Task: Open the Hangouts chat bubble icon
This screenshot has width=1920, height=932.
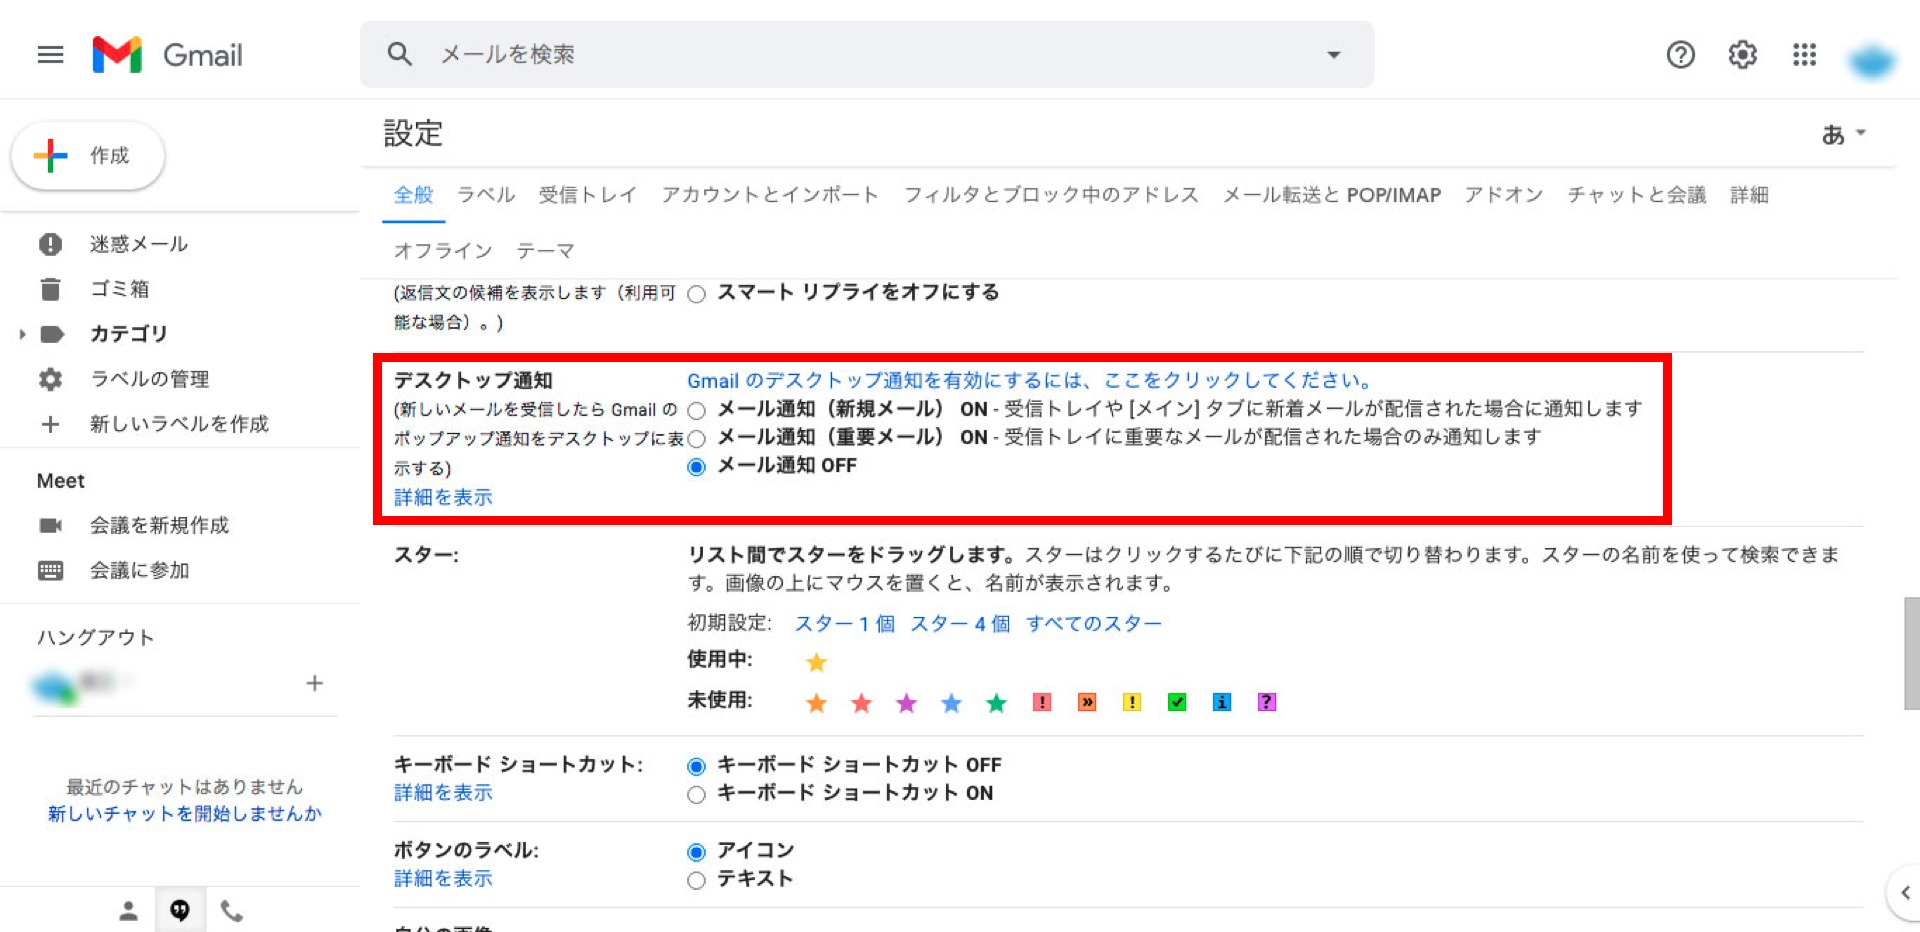Action: pyautogui.click(x=180, y=910)
